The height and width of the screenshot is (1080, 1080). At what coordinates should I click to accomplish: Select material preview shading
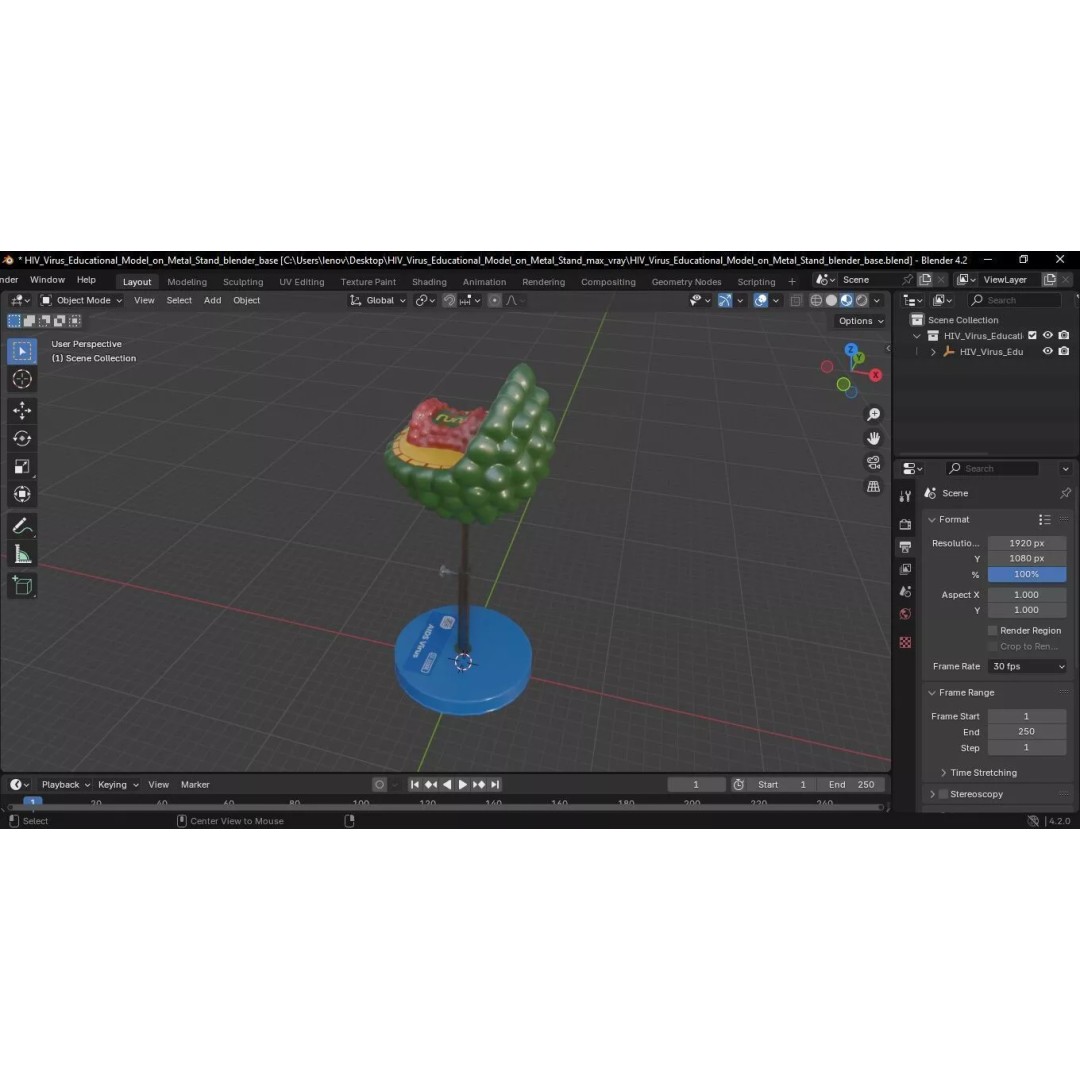click(847, 300)
